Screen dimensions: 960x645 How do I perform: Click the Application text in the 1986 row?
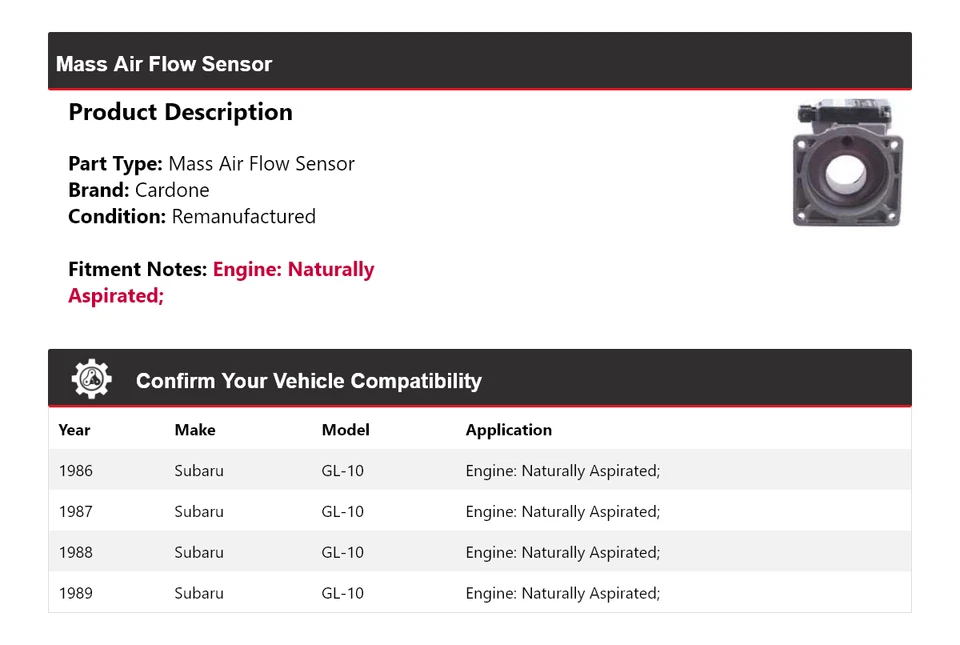point(563,471)
